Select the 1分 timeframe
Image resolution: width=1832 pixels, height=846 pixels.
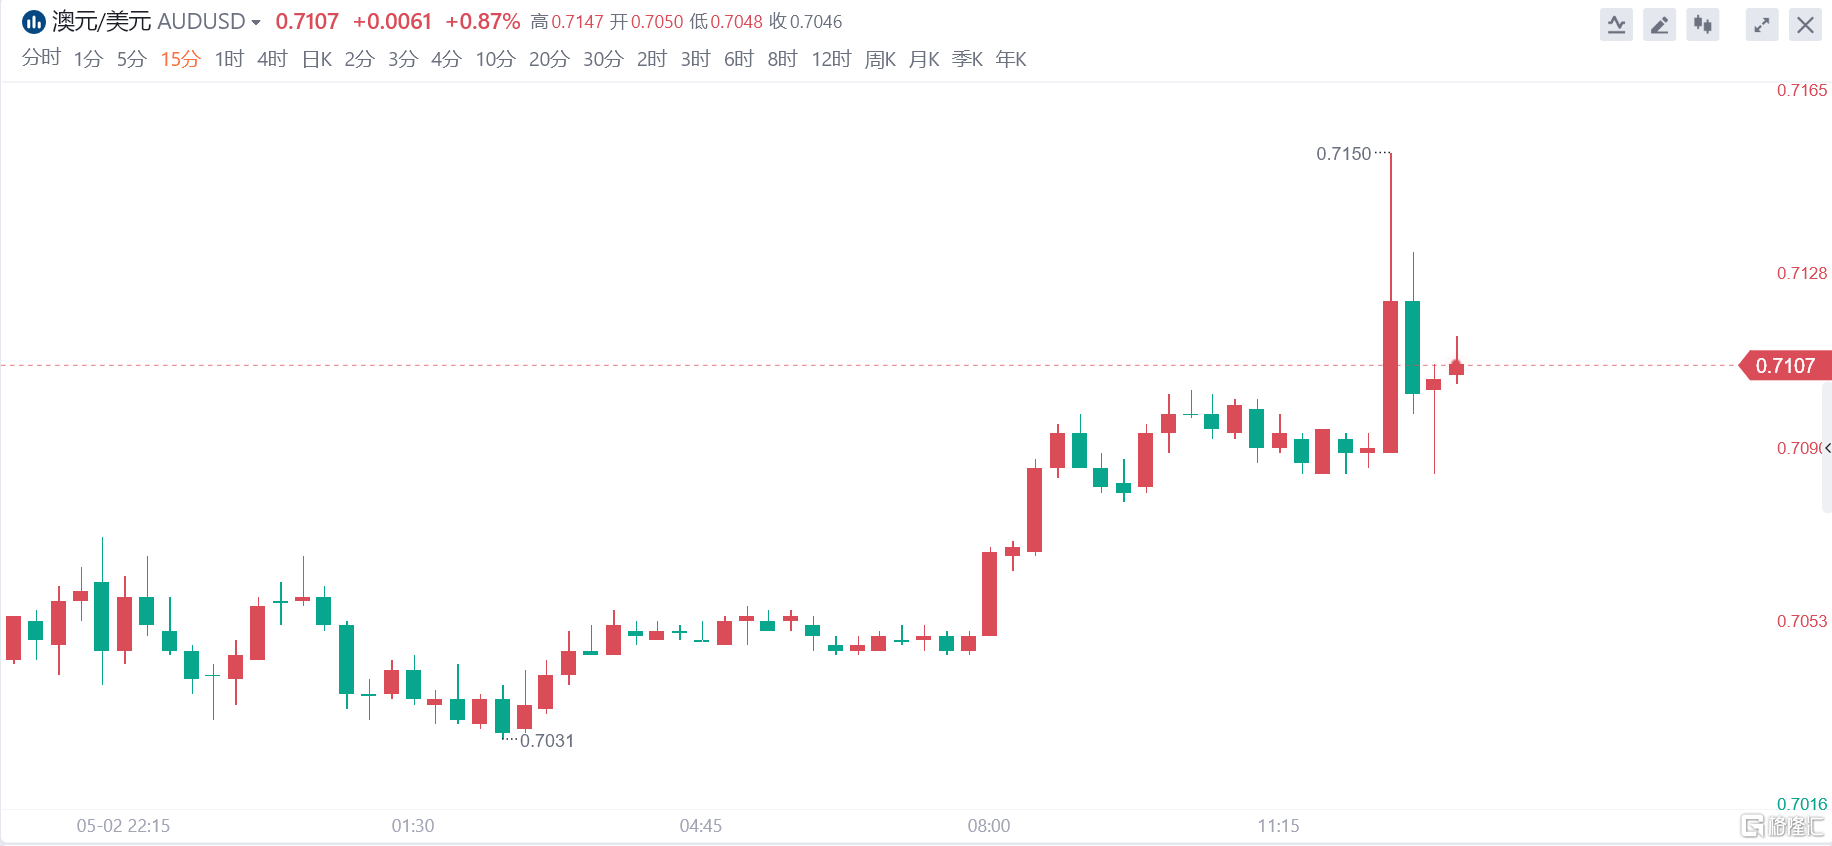[88, 59]
